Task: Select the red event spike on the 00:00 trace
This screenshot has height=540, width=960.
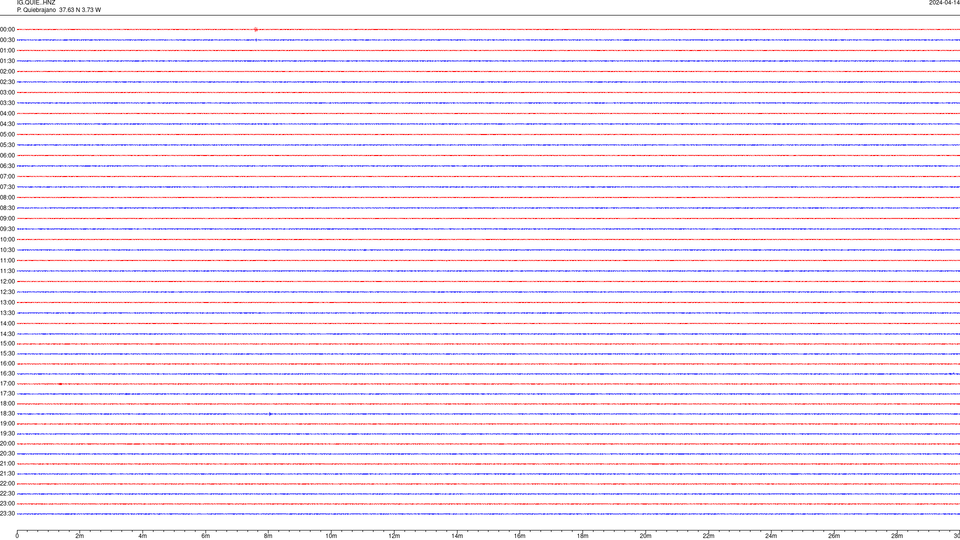Action: coord(256,29)
